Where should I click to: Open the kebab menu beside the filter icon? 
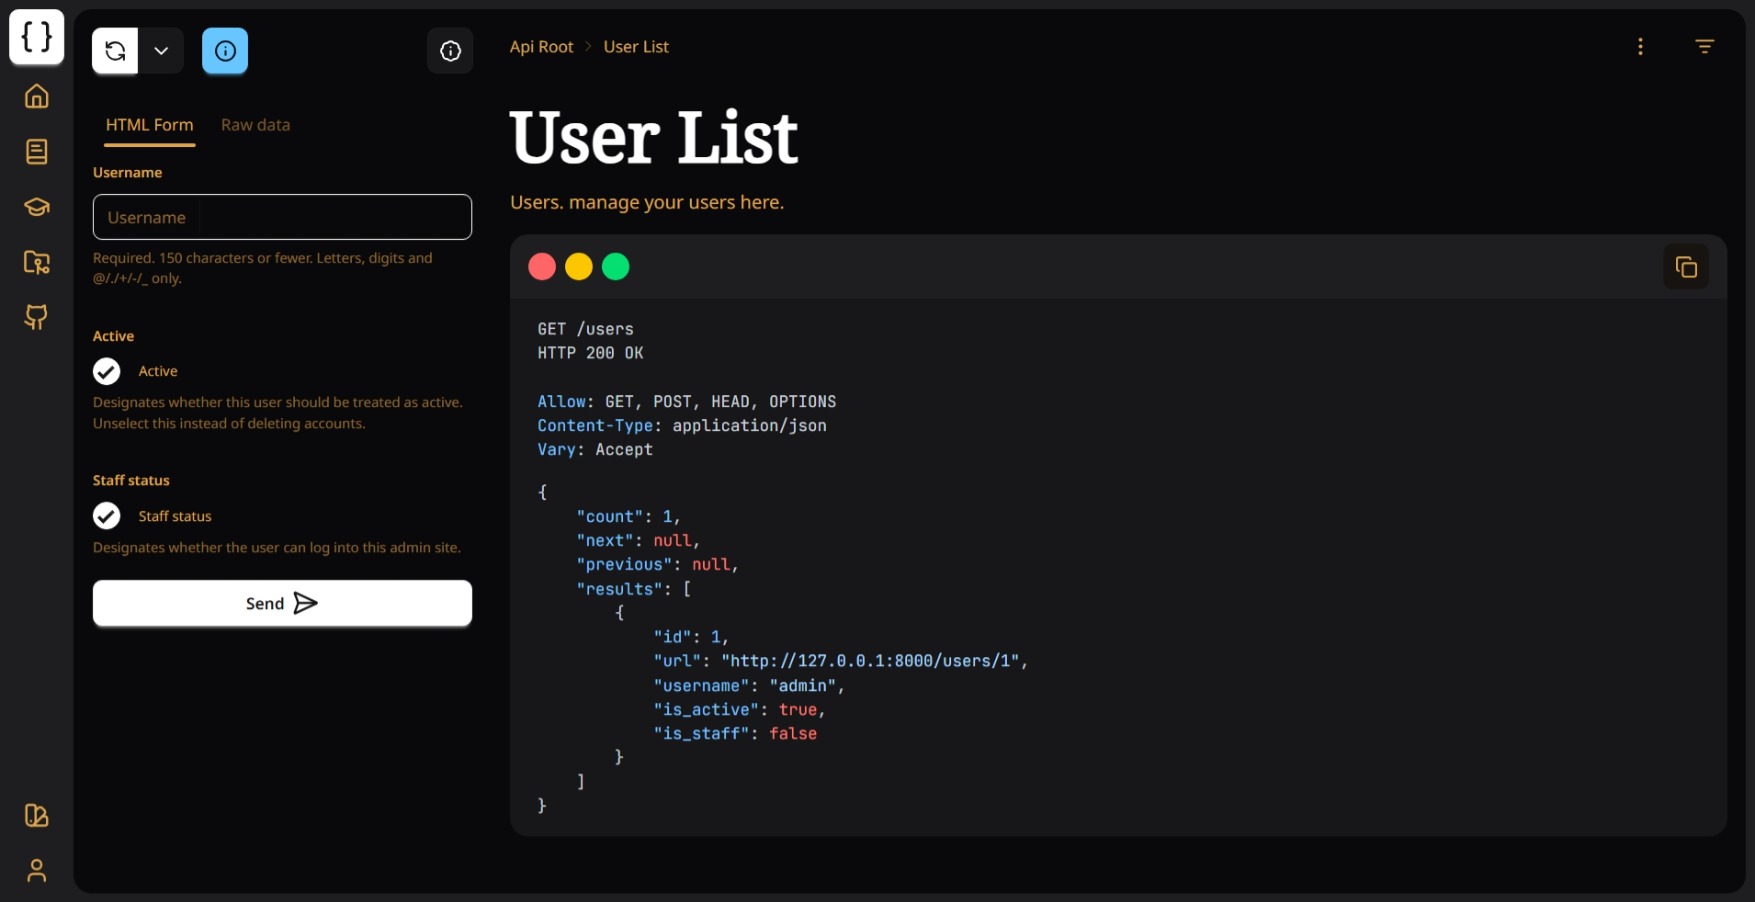(x=1640, y=46)
